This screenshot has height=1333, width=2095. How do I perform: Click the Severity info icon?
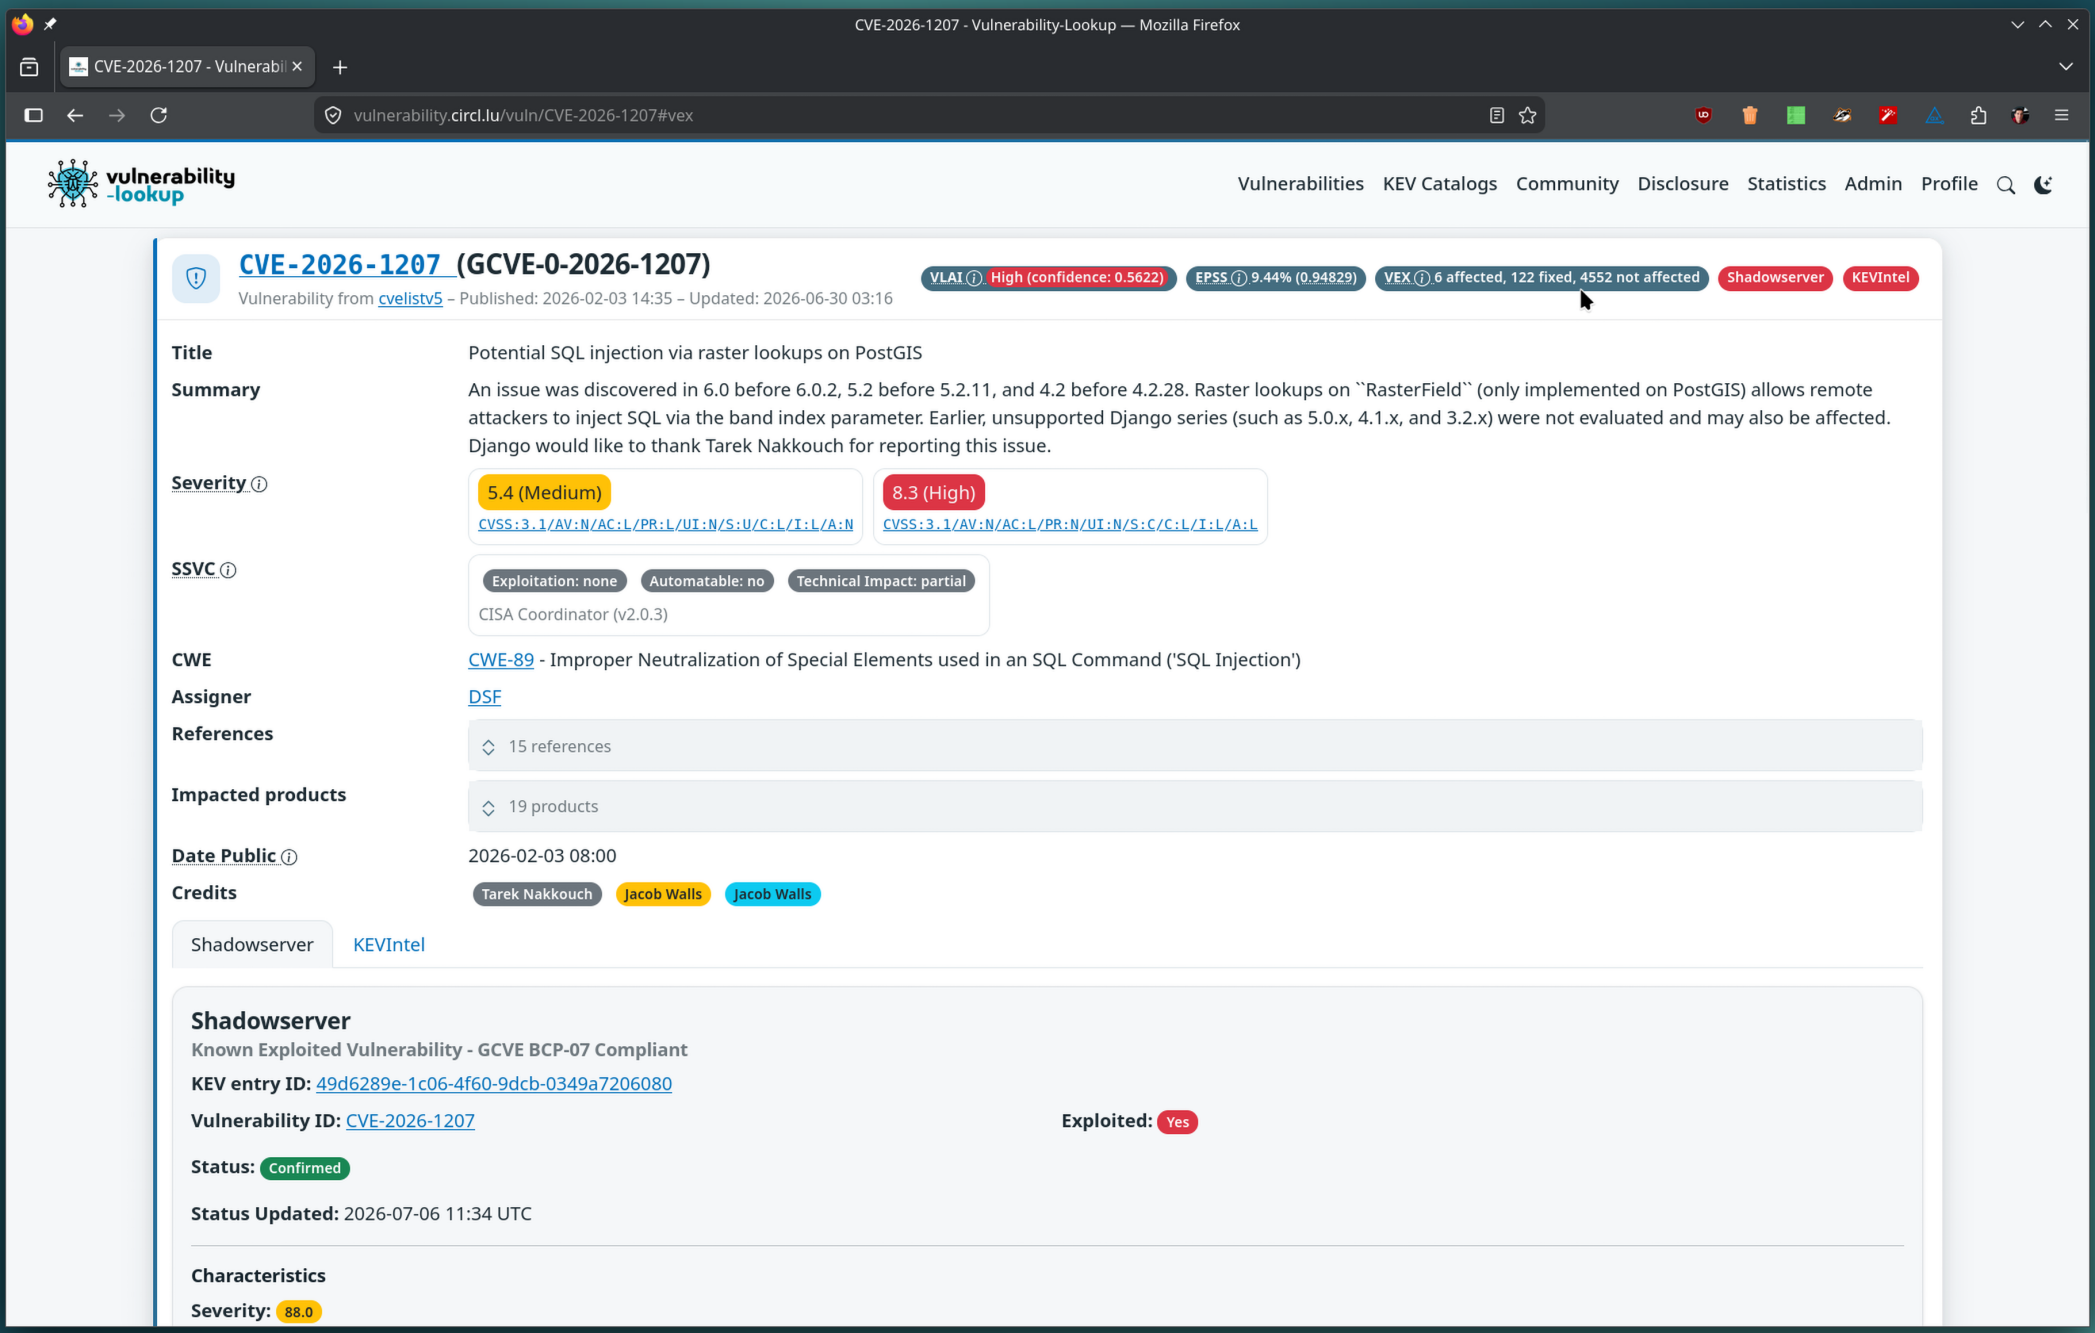(259, 484)
